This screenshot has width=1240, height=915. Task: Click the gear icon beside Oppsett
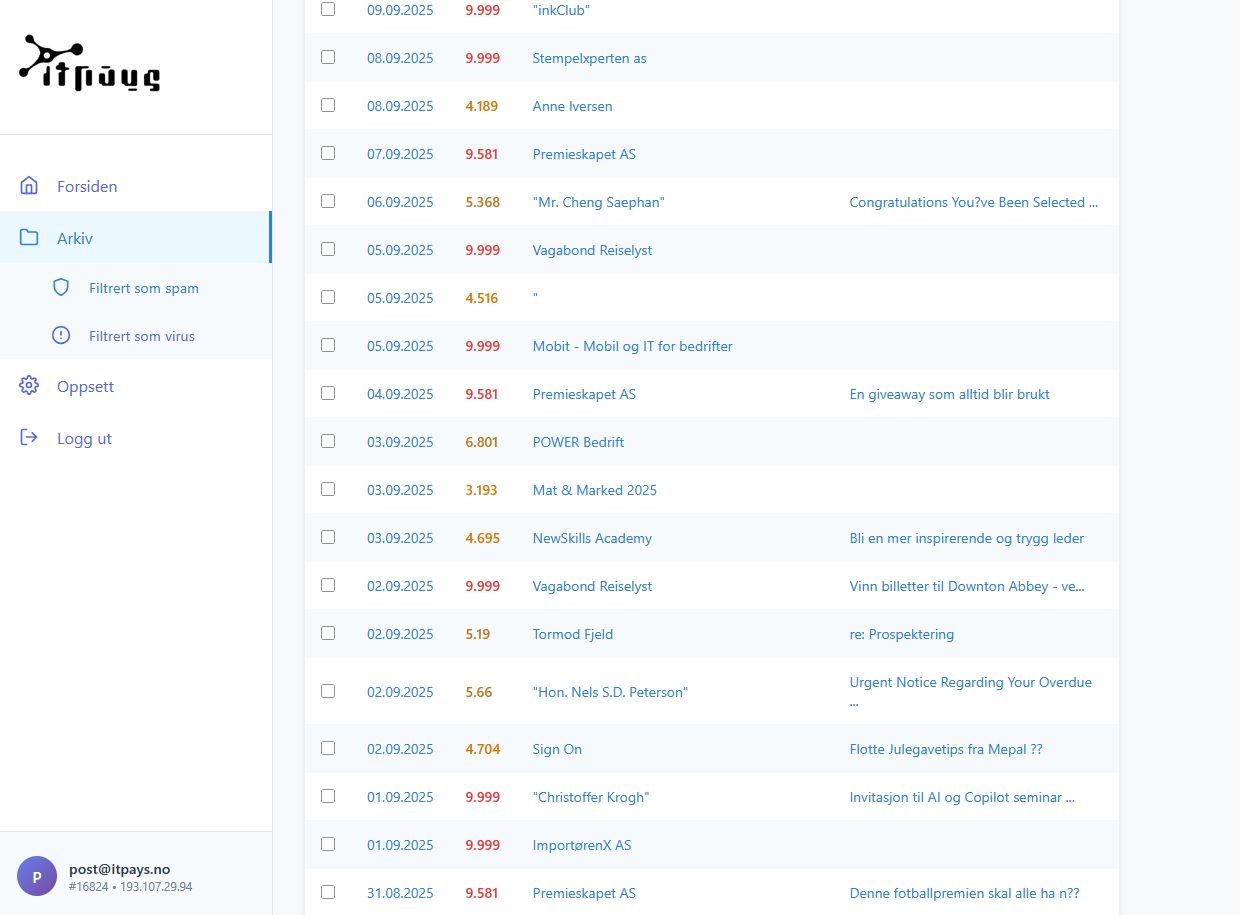tap(29, 386)
